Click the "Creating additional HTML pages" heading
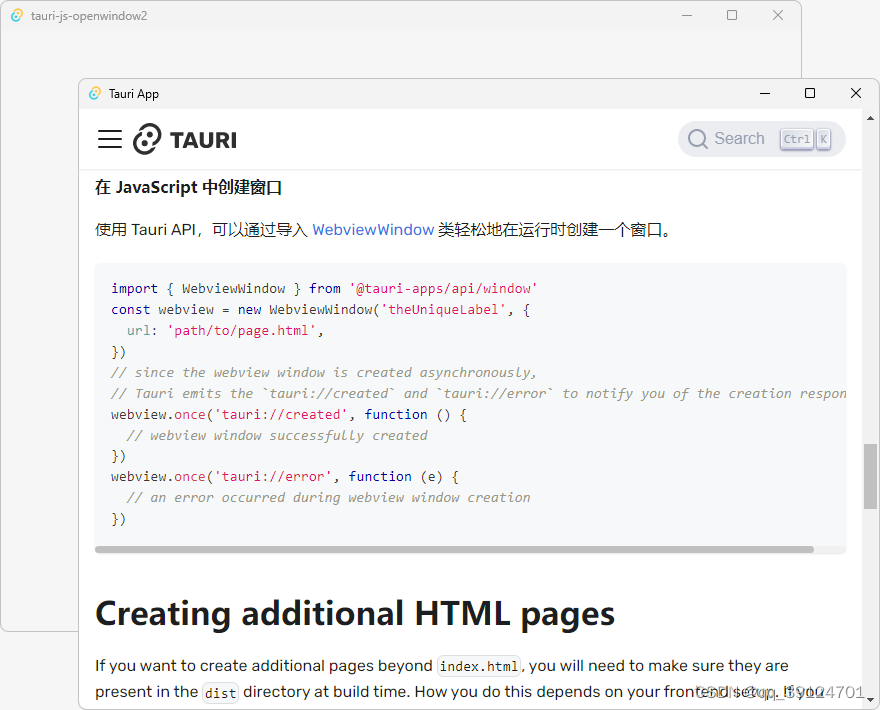 pyautogui.click(x=355, y=612)
